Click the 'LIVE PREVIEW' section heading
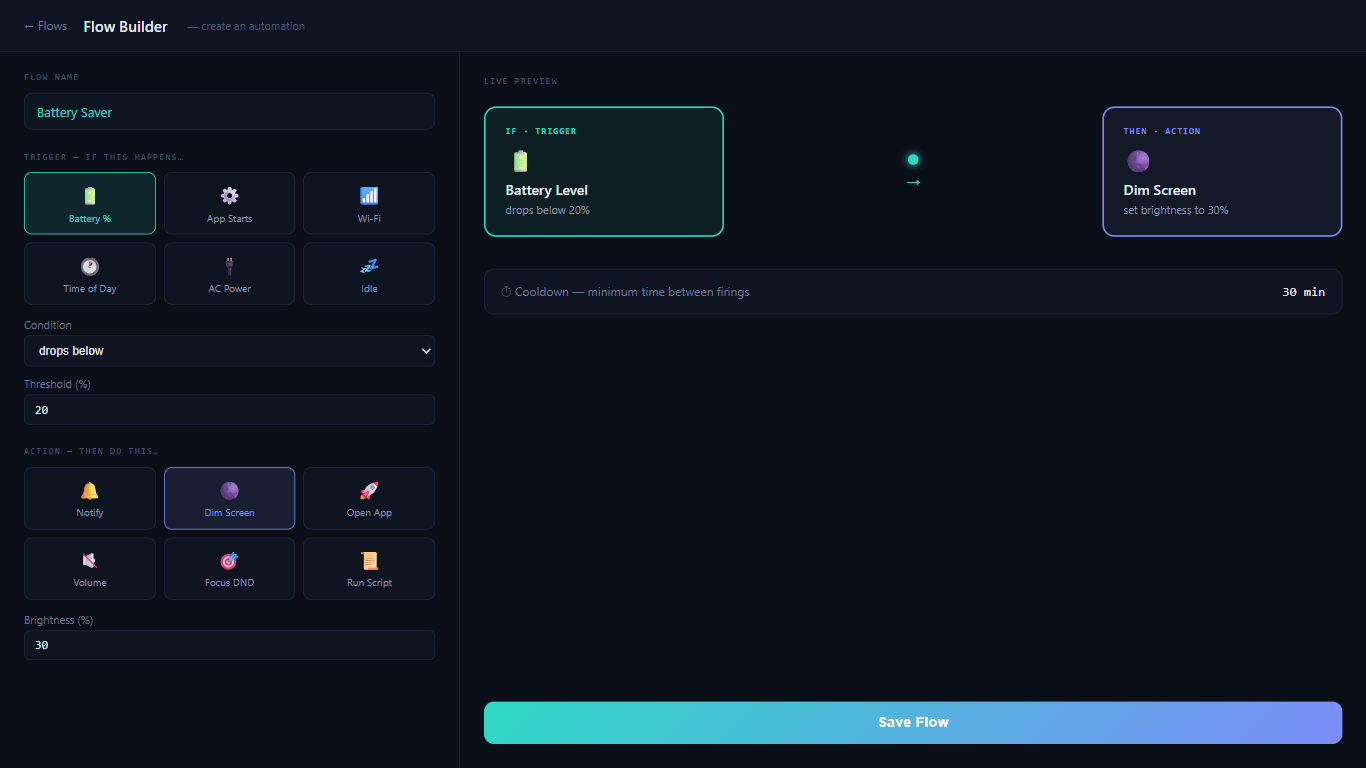 [521, 81]
